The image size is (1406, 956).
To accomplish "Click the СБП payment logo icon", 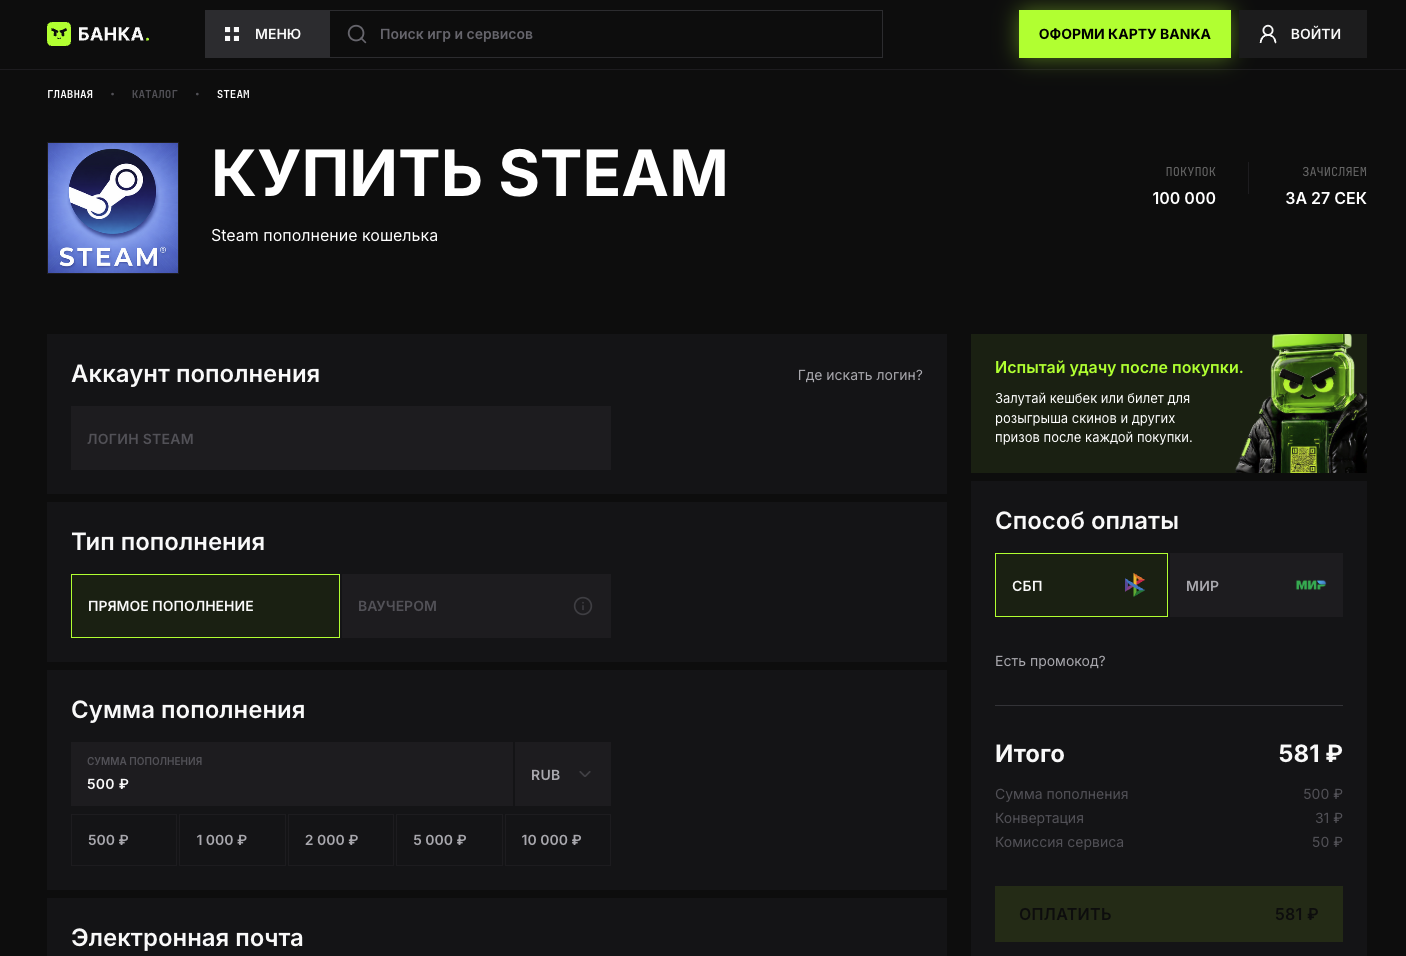I will pyautogui.click(x=1134, y=585).
